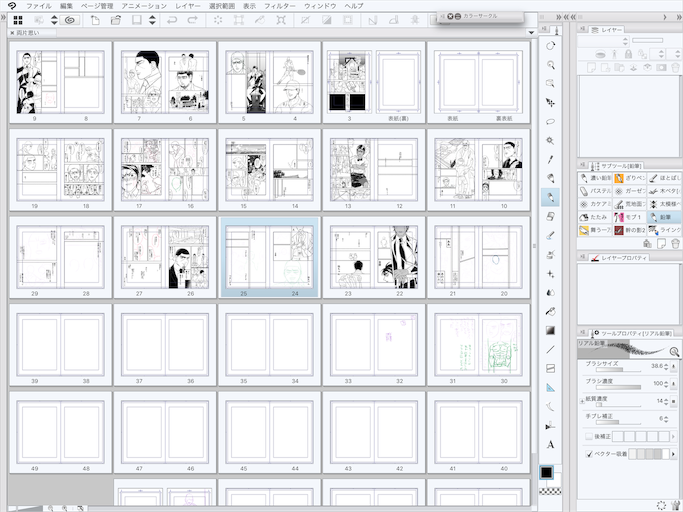Click the Delete sub tool trash icon
The image size is (683, 512).
pyautogui.click(x=675, y=243)
